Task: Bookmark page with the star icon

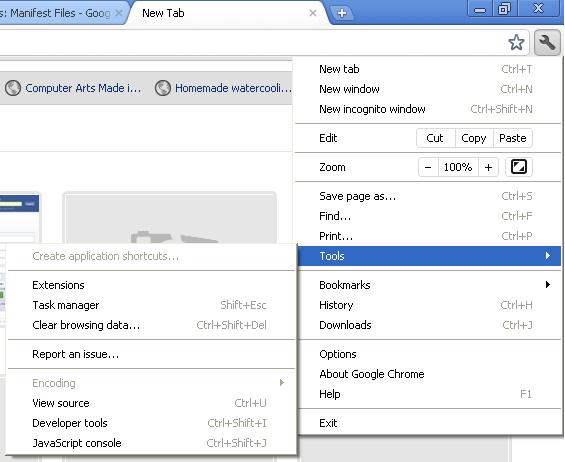Action: tap(516, 43)
